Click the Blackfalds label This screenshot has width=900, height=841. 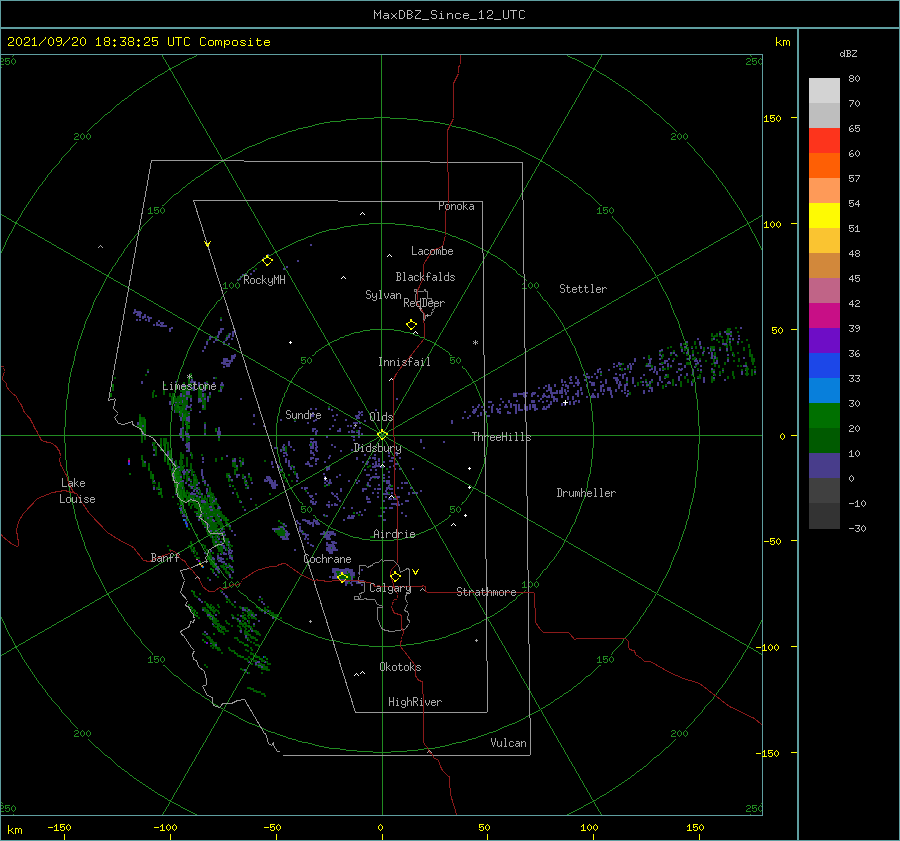click(x=425, y=277)
